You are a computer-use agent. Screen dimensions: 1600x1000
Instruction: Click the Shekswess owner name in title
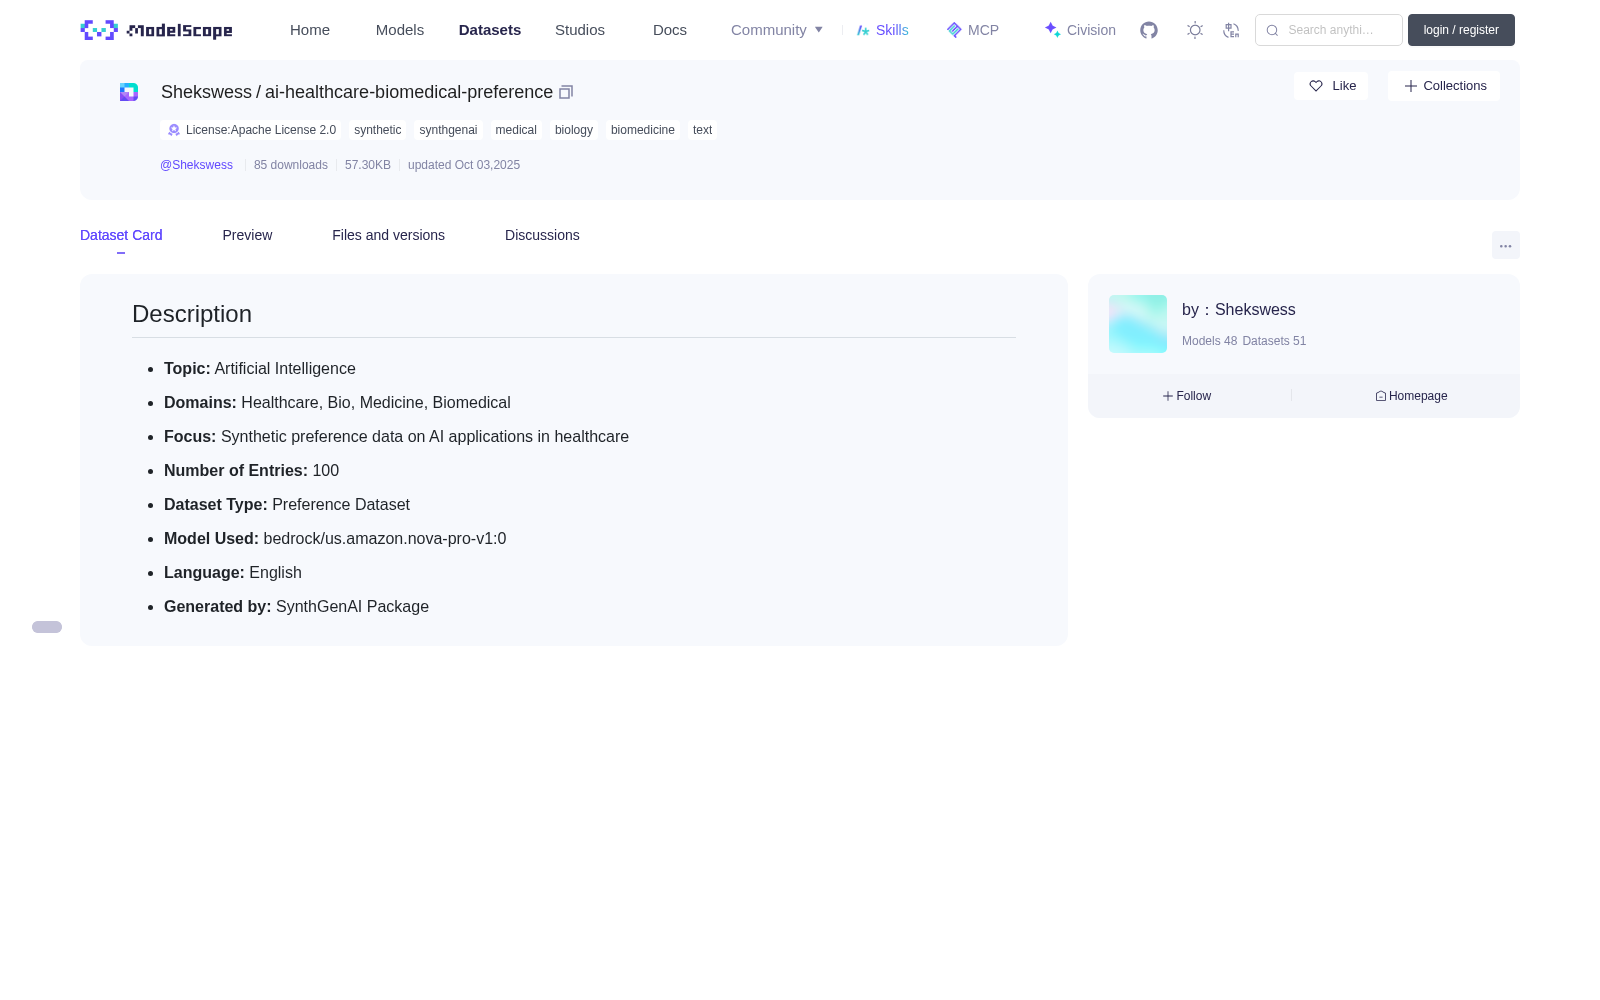pos(206,92)
